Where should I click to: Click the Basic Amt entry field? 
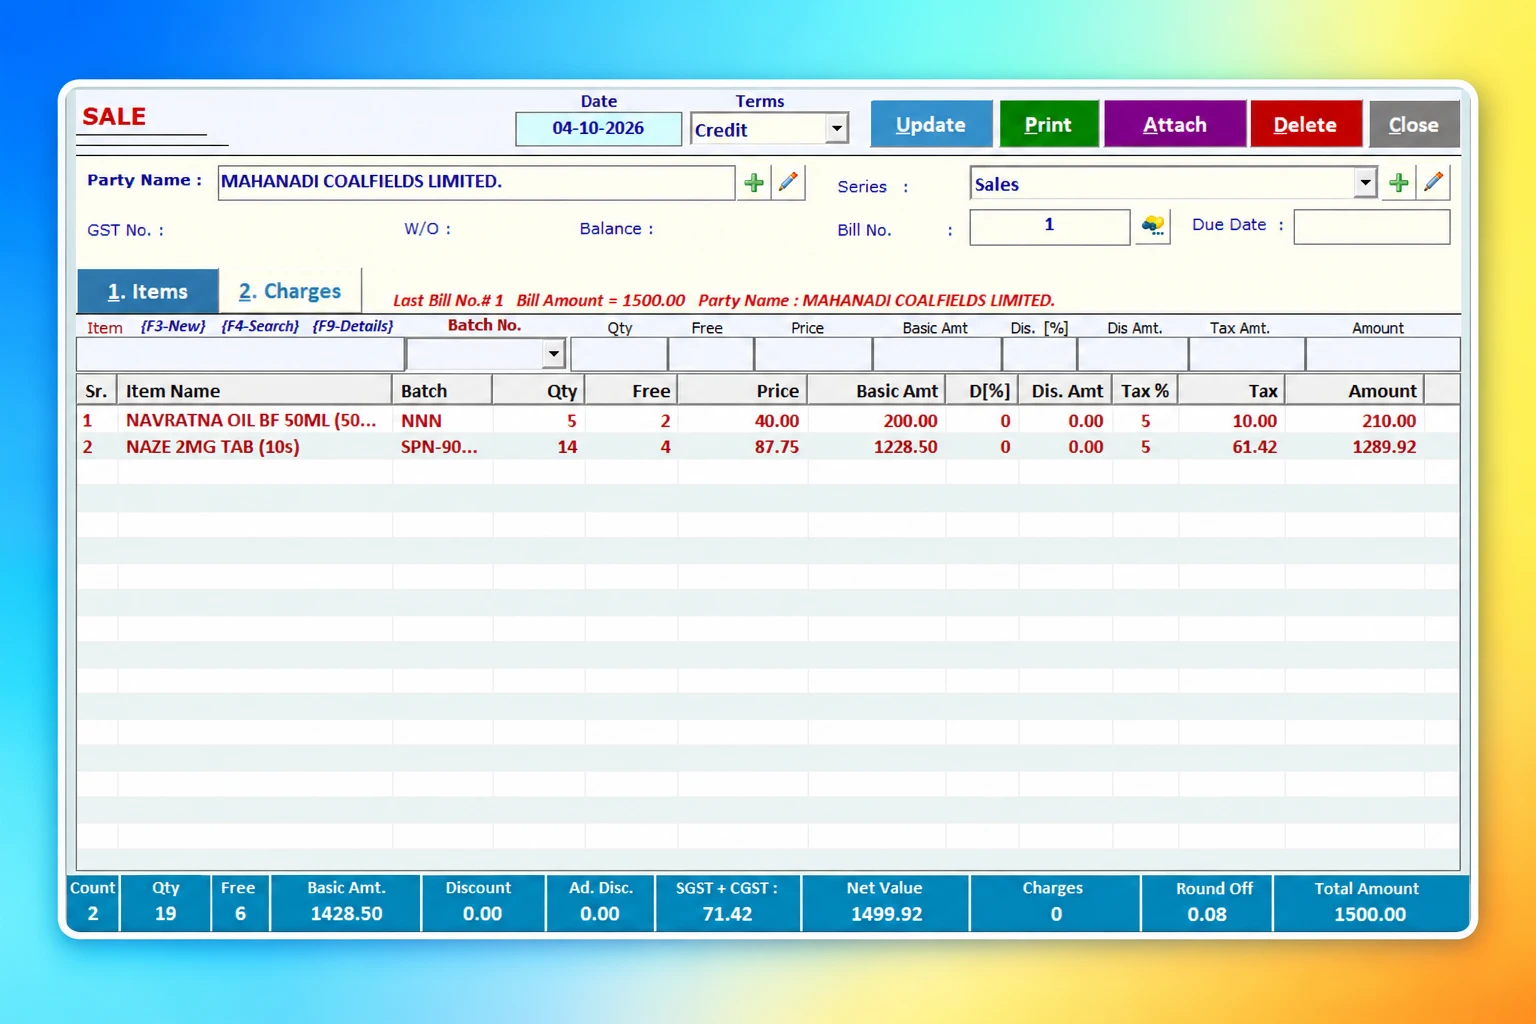(937, 354)
